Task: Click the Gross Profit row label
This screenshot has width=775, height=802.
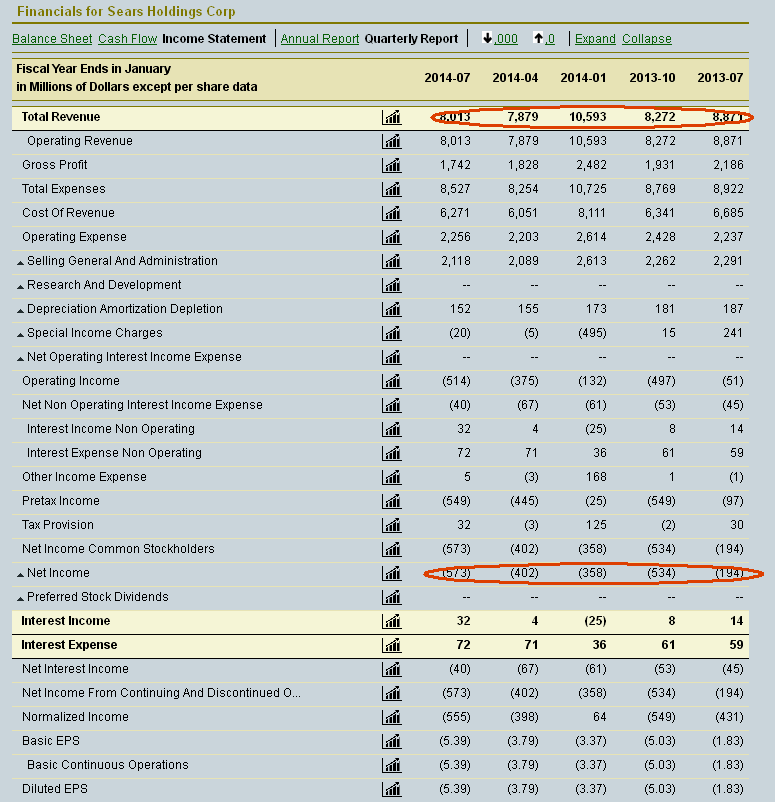Action: 55,165
